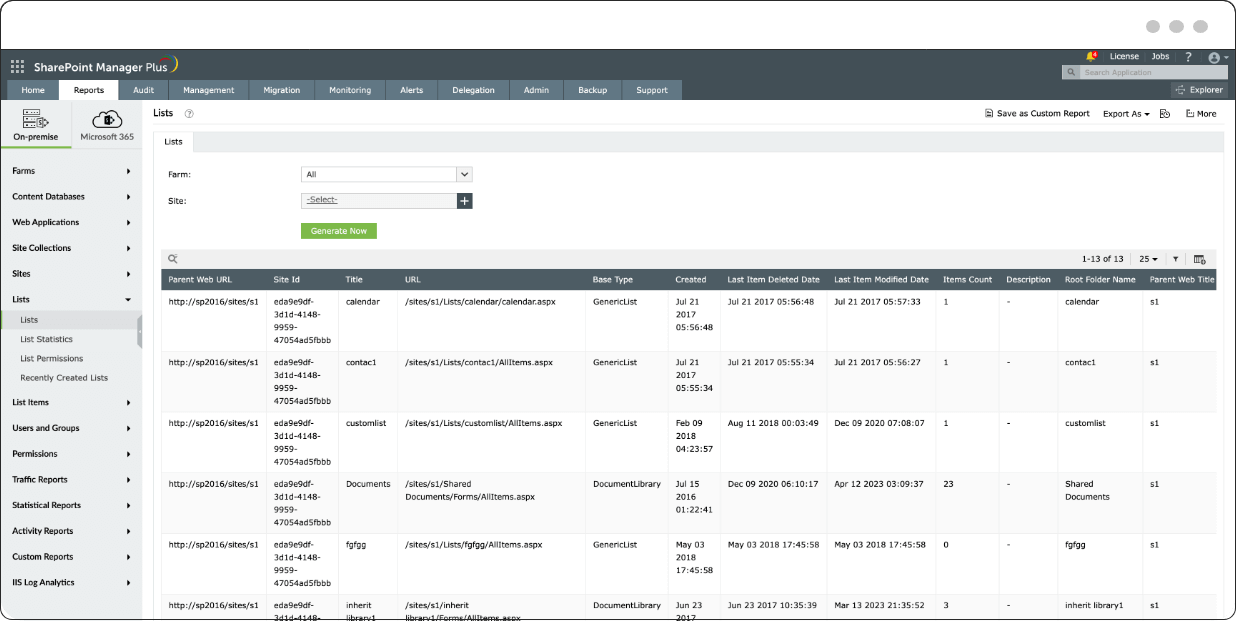
Task: Expand the Traffic Reports section
Action: click(71, 480)
